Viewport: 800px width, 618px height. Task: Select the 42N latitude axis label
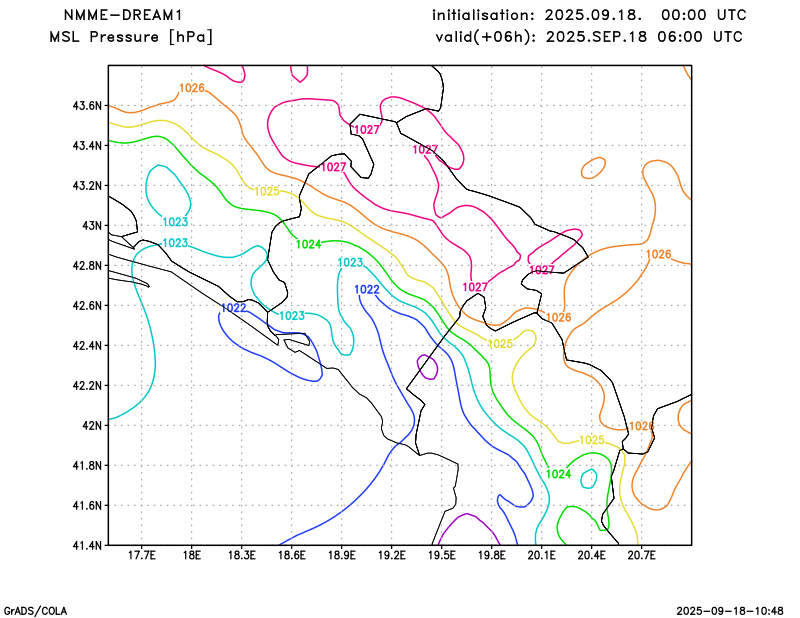point(92,425)
